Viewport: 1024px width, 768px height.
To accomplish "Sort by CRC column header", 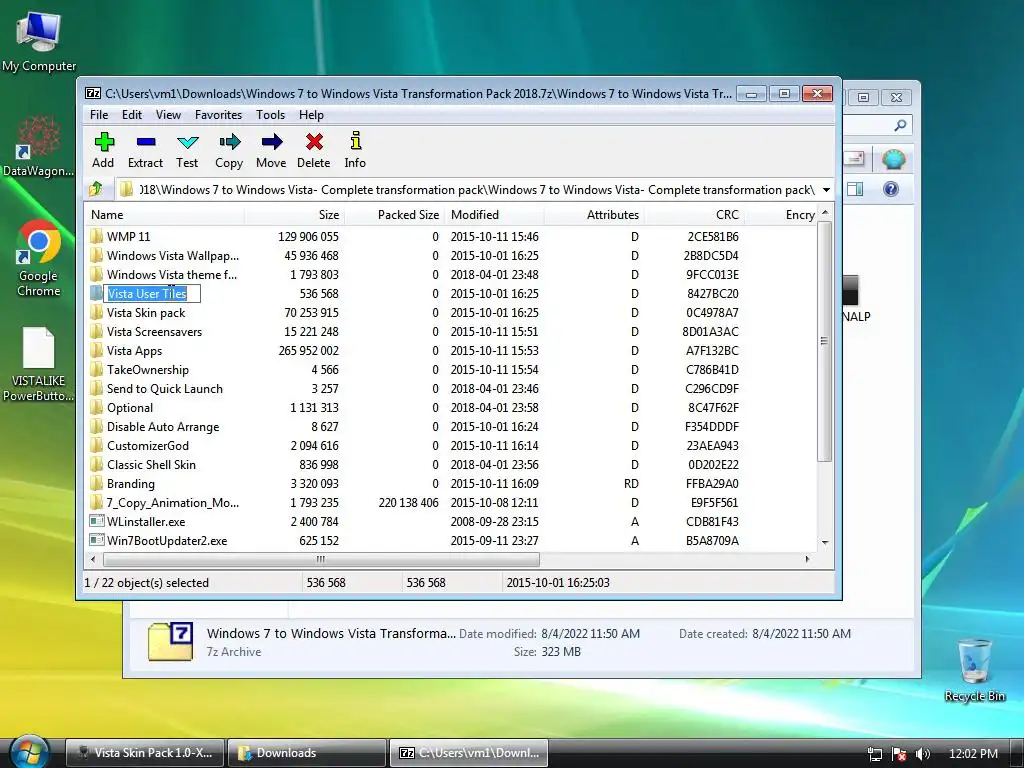I will tap(694, 215).
